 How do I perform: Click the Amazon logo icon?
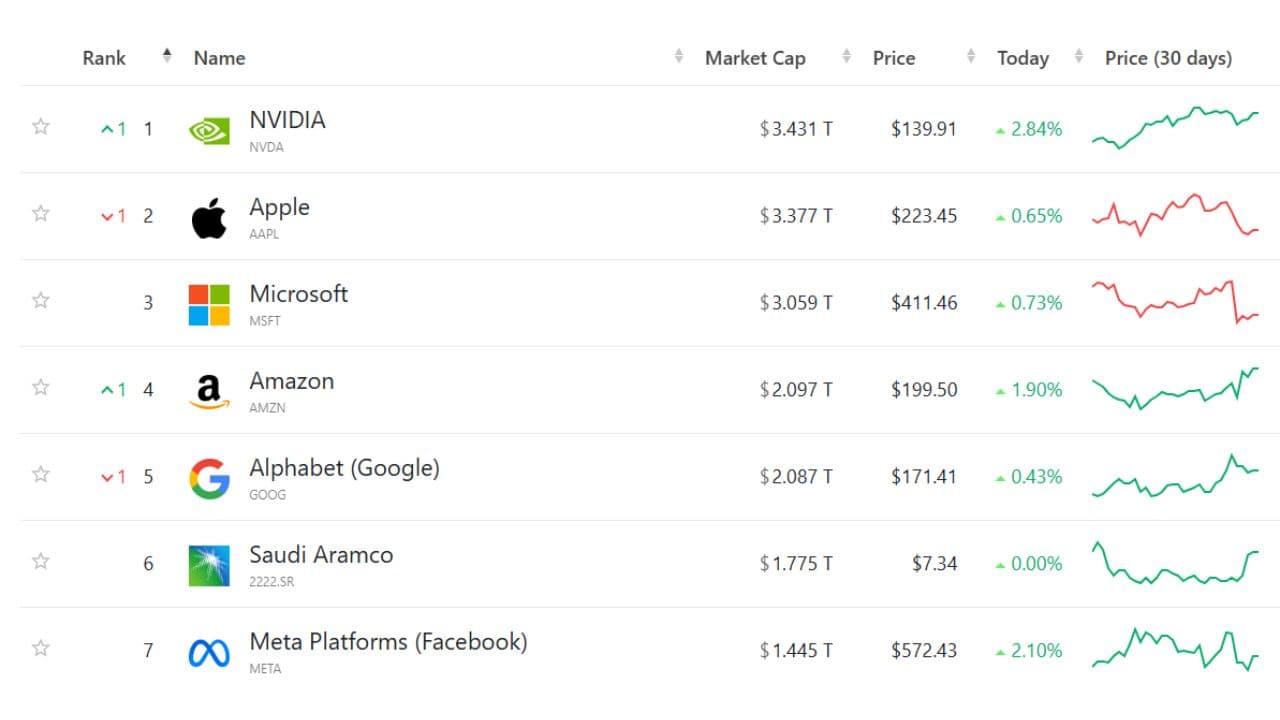pos(209,391)
